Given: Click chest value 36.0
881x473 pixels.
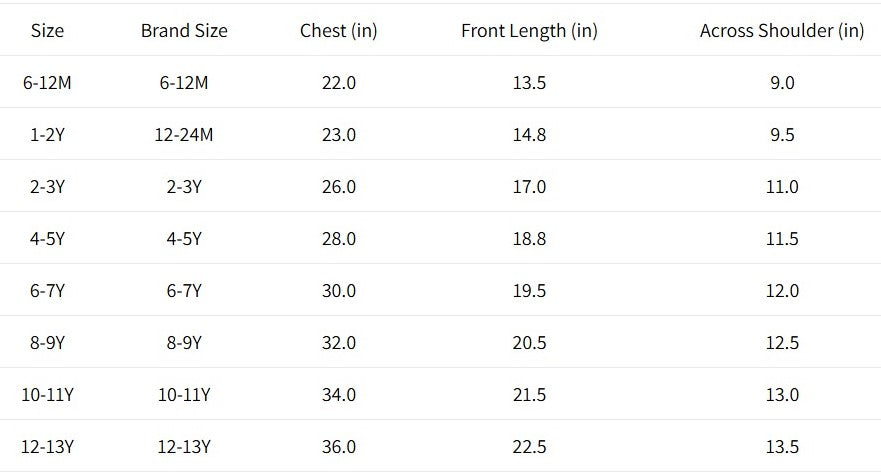Looking at the screenshot, I should tap(338, 447).
